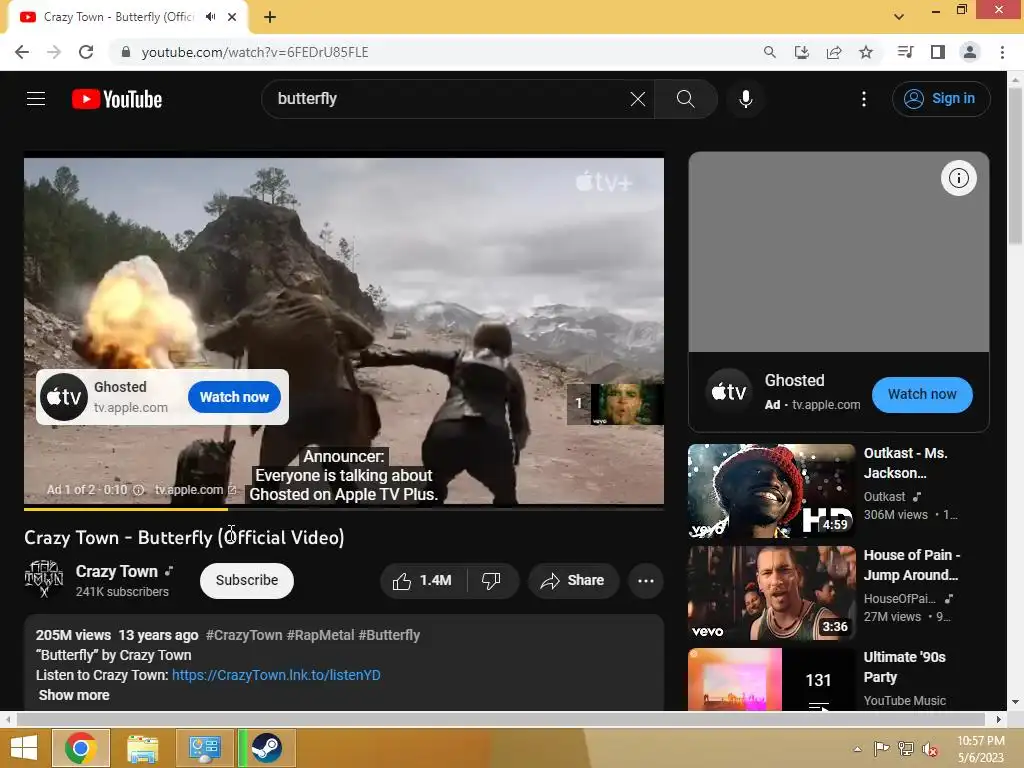Open Ultimate '90s Party playlist thumbnail
The height and width of the screenshot is (768, 1024).
click(771, 679)
